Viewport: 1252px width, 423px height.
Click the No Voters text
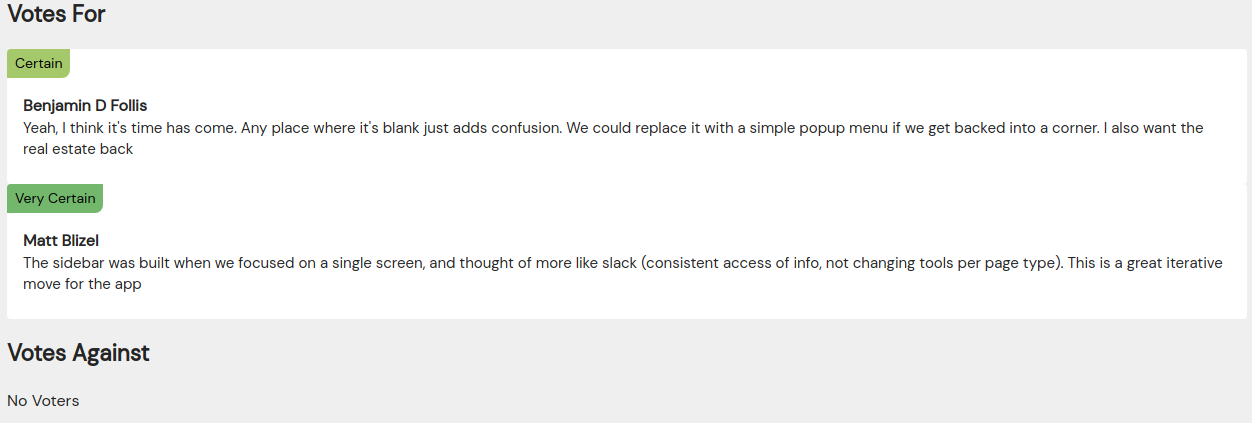pyautogui.click(x=43, y=401)
